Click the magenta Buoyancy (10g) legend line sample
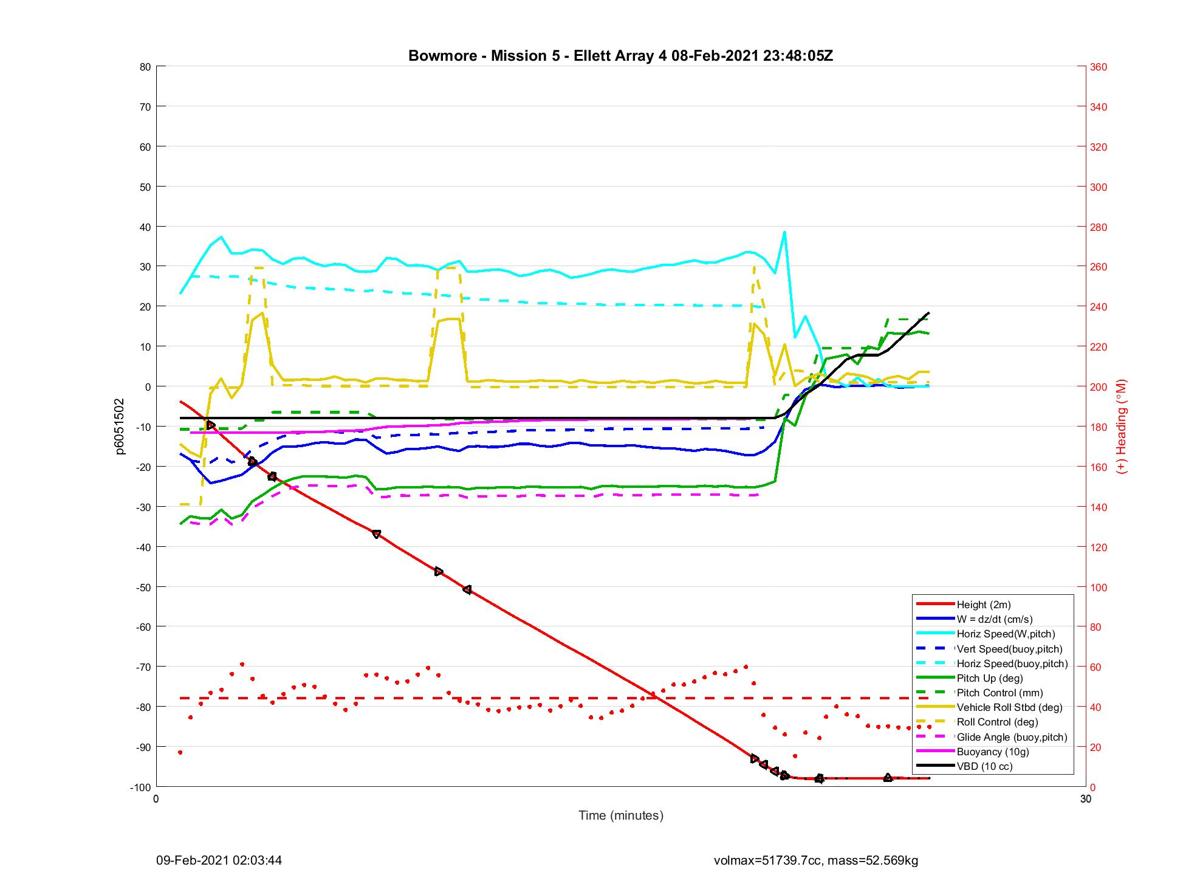Viewport: 1200px width, 885px height. 933,751
